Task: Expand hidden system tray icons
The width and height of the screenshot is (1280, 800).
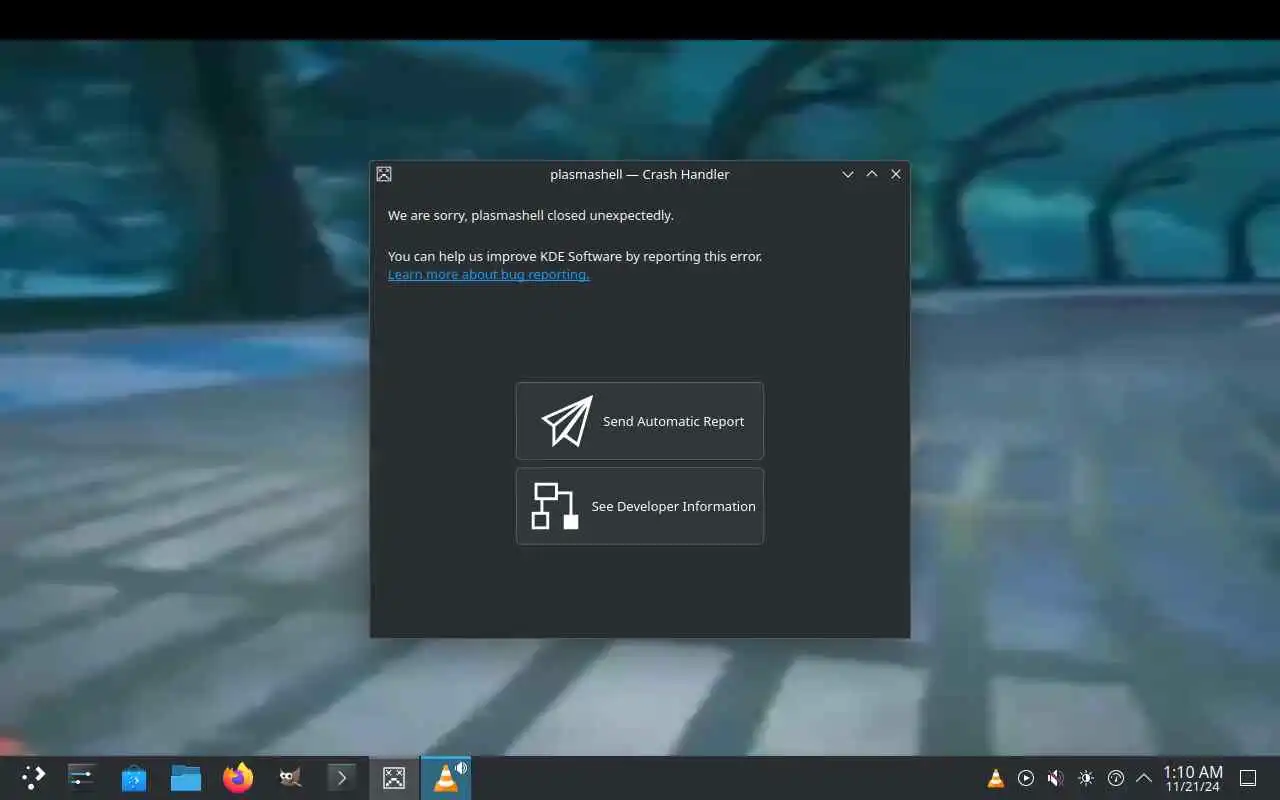Action: [1144, 778]
